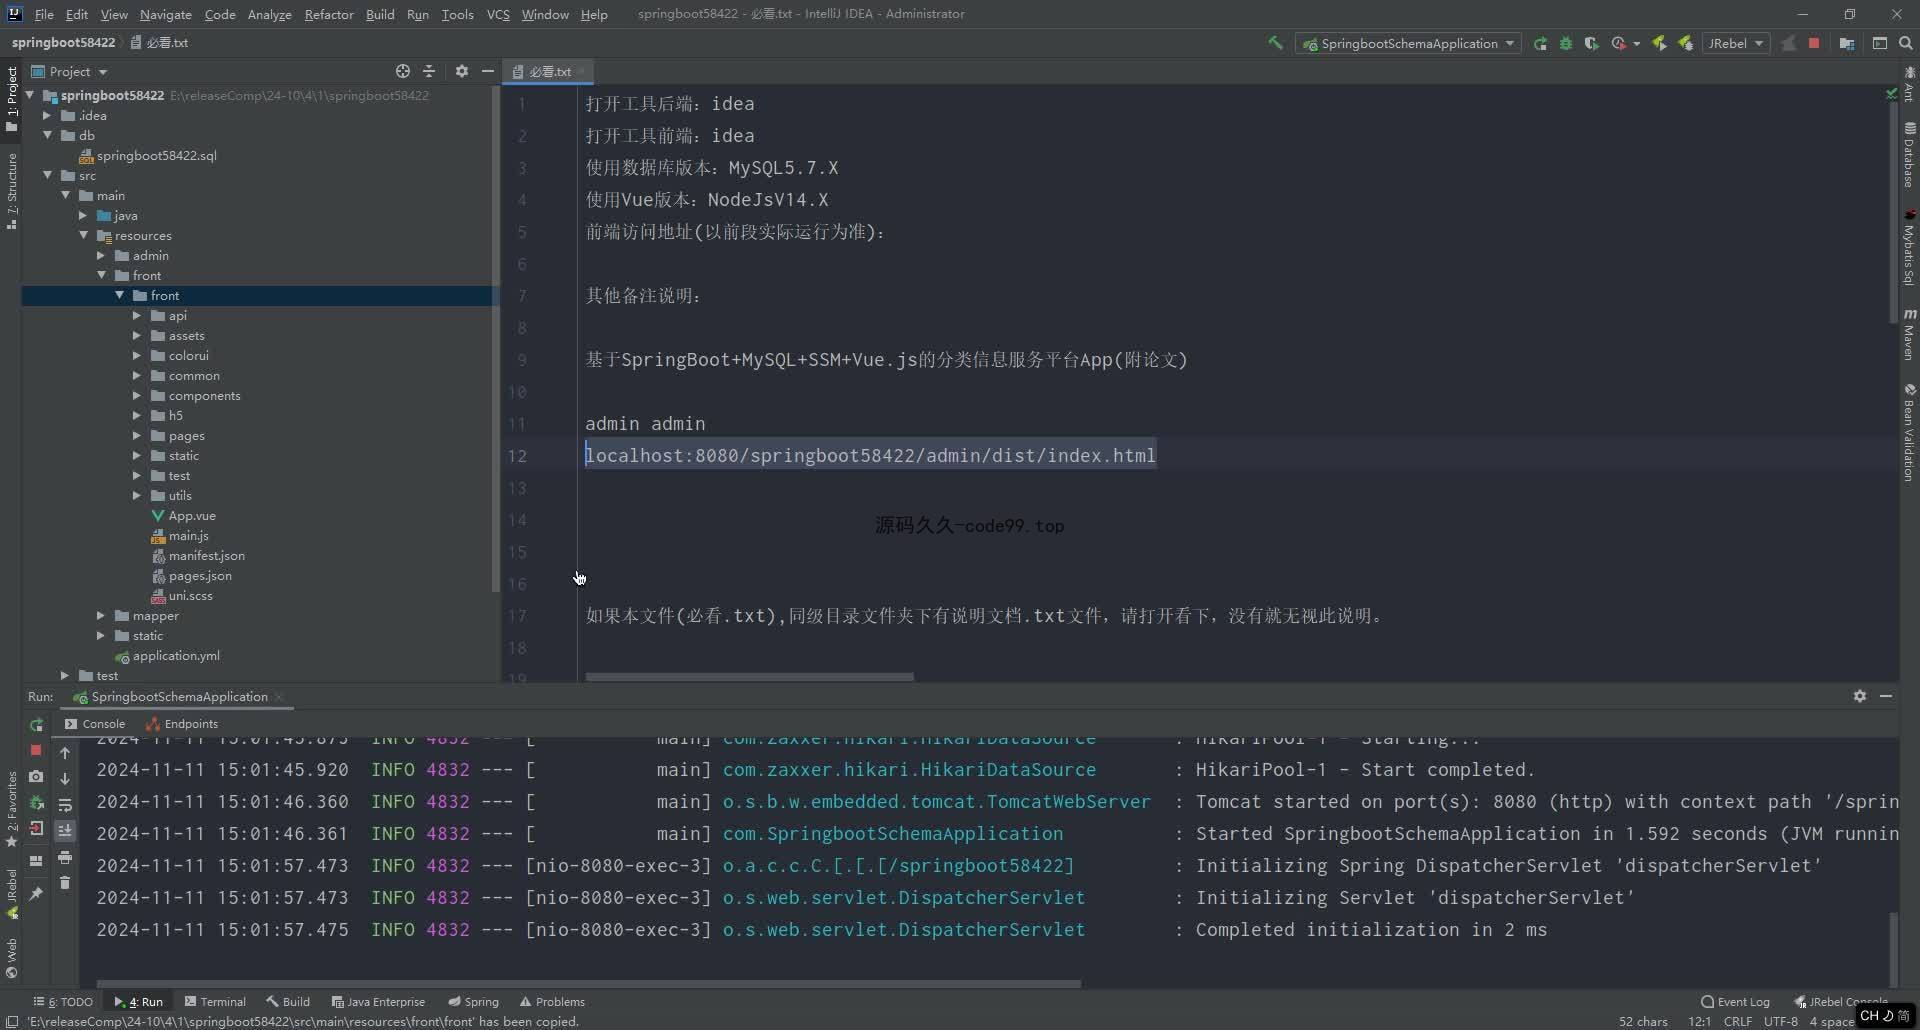This screenshot has width=1920, height=1030.
Task: Click UTF-8 encoding in status bar
Action: pyautogui.click(x=1780, y=1021)
